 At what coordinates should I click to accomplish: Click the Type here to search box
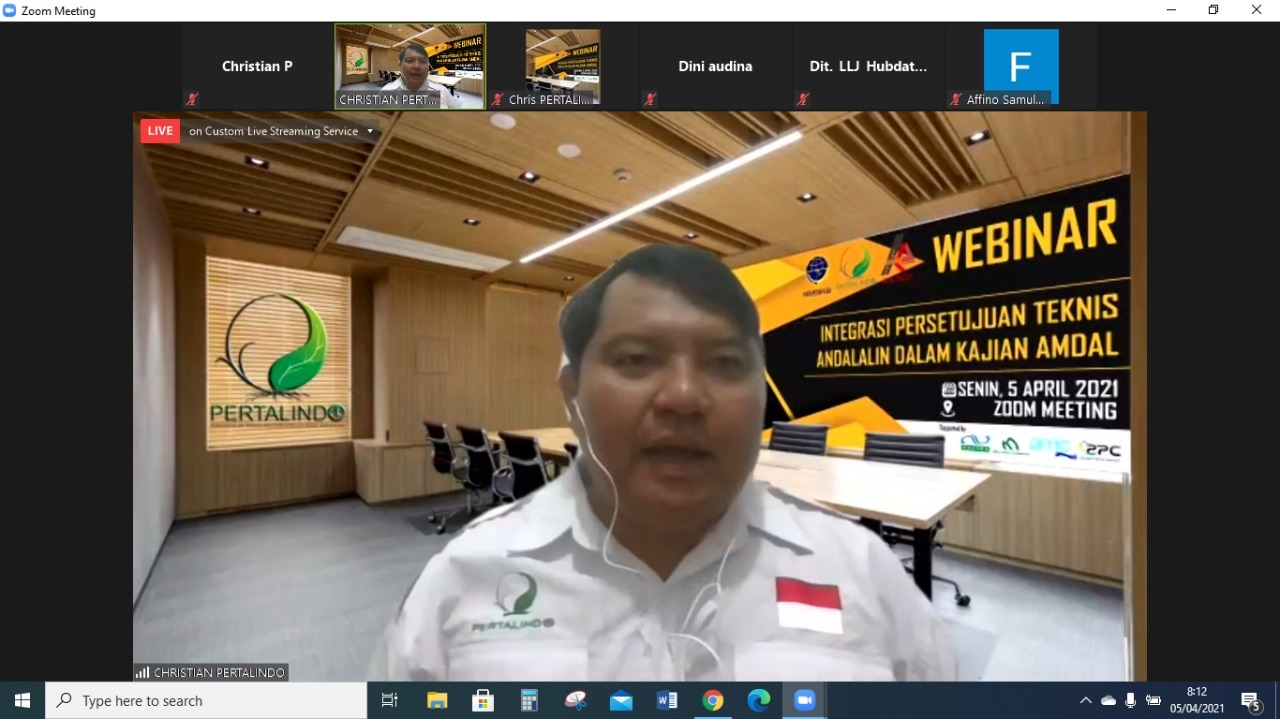click(206, 701)
